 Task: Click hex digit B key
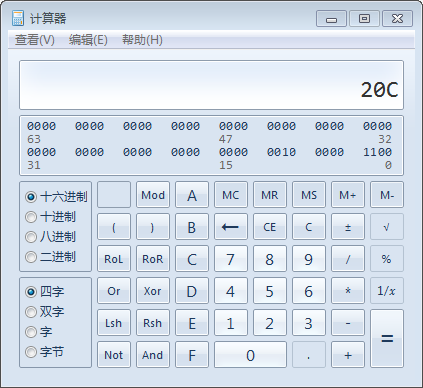(192, 227)
